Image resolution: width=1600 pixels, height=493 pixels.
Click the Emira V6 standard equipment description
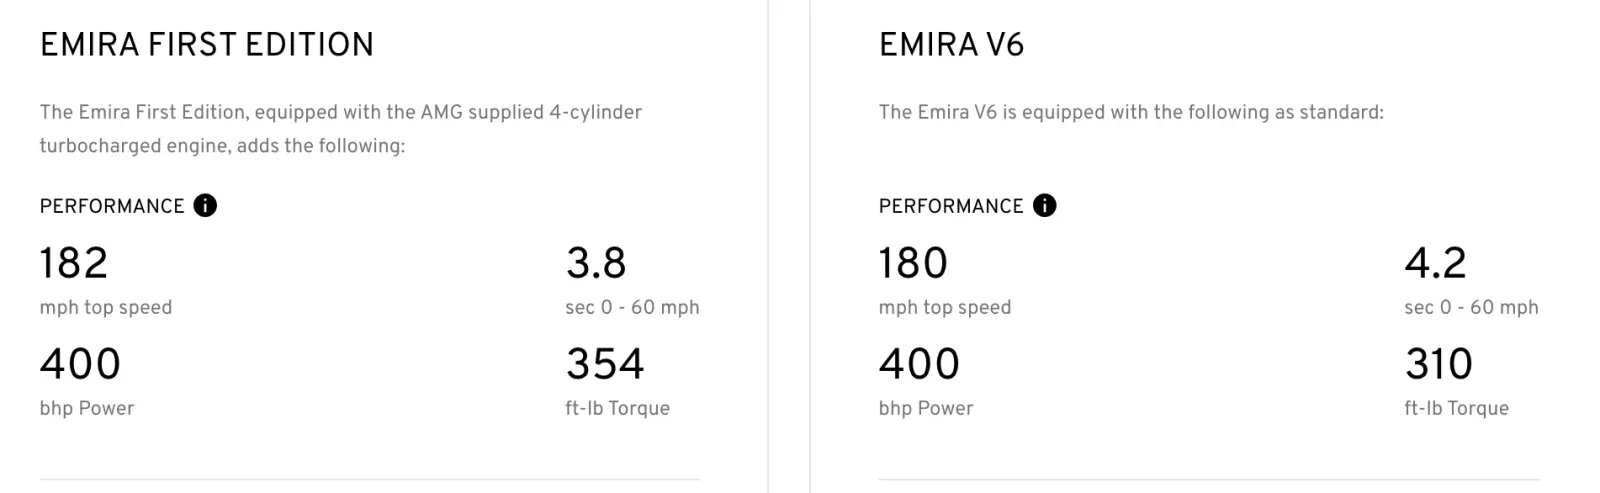tap(1130, 113)
